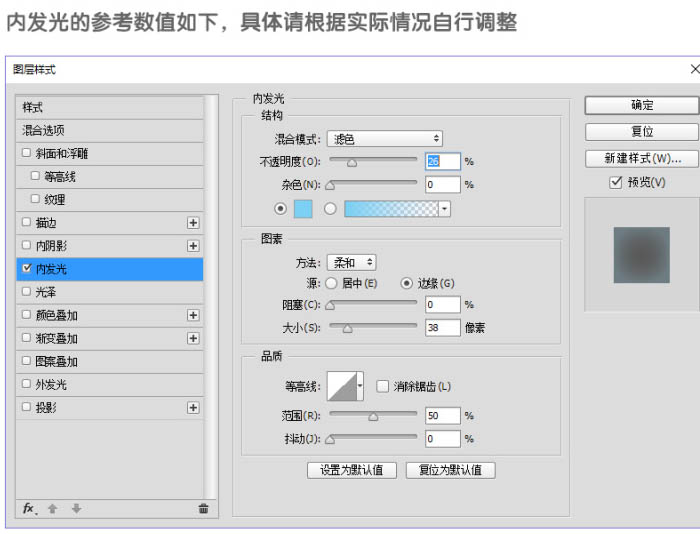Click the trash delete effect icon
This screenshot has height=534, width=700.
coord(203,508)
